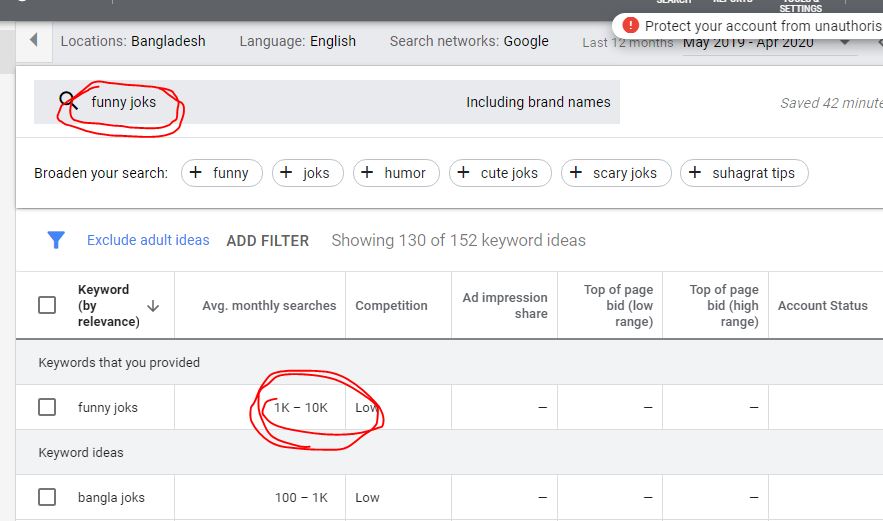Click the back arrow collapse icon

(34, 40)
